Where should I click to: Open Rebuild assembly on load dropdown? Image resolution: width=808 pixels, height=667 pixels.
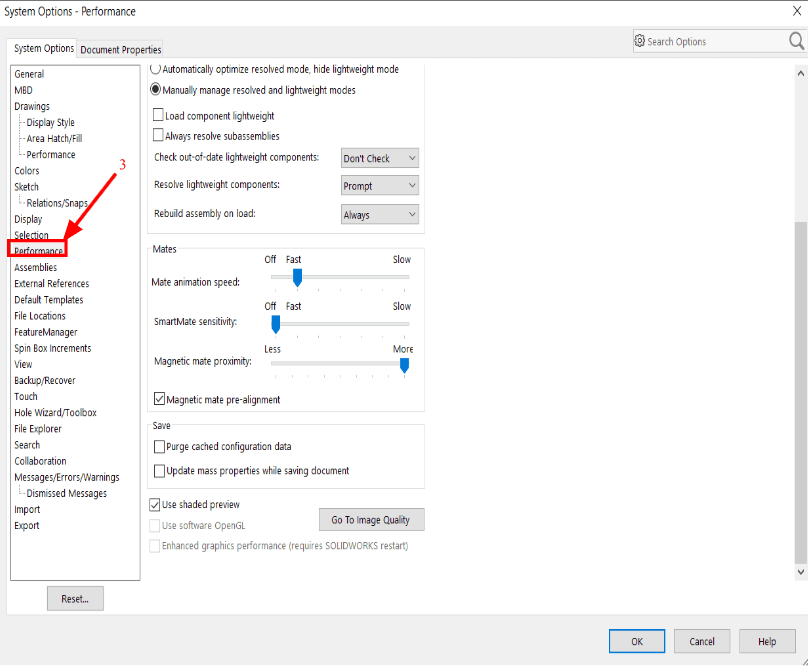[x=380, y=214]
